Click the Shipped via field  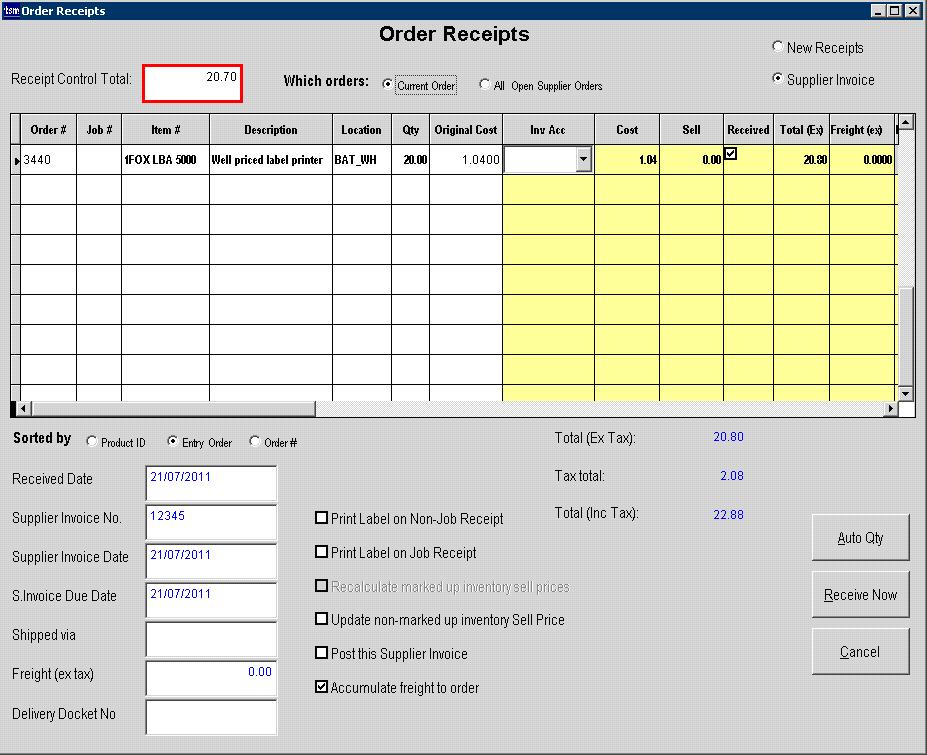click(211, 639)
